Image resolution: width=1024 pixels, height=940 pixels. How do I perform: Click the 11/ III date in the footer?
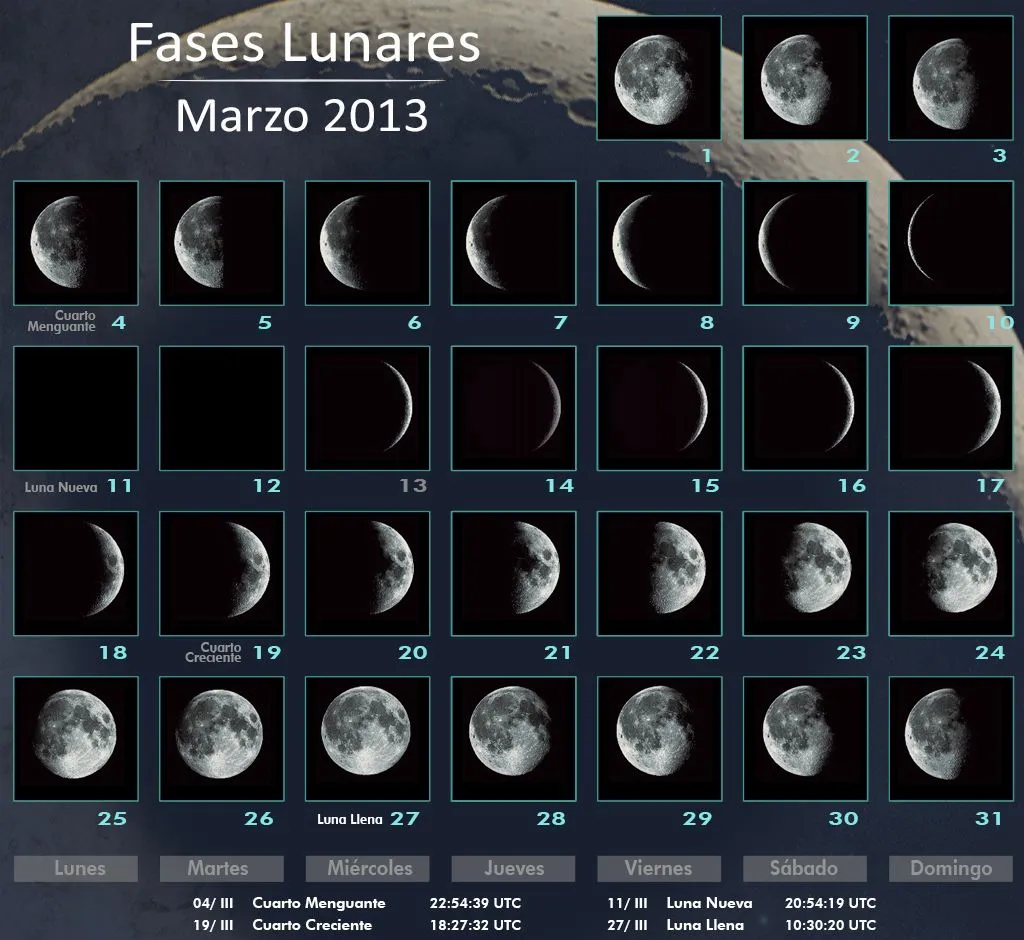[x=628, y=903]
